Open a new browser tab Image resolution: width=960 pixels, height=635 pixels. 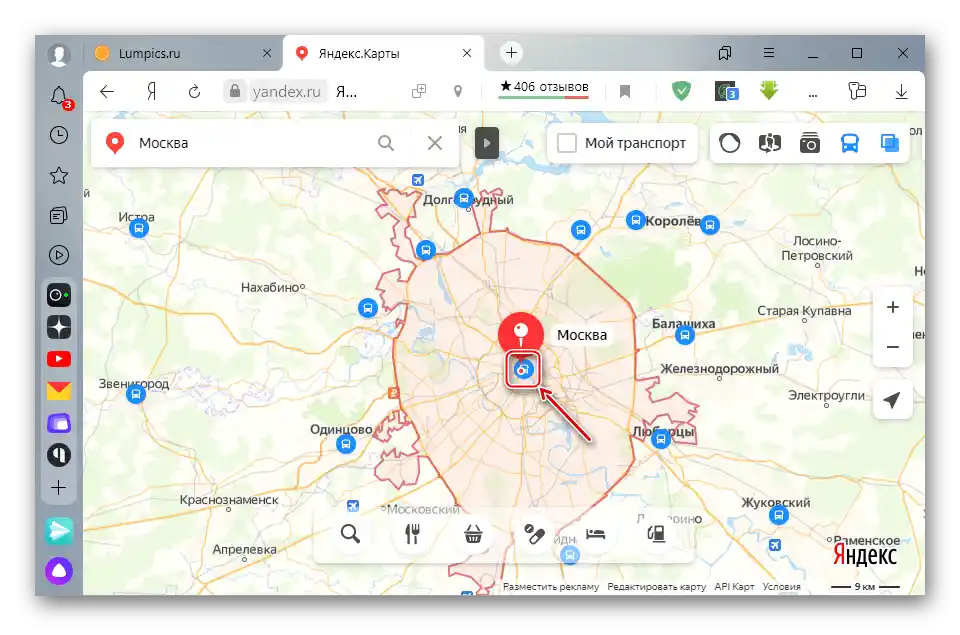coord(511,53)
